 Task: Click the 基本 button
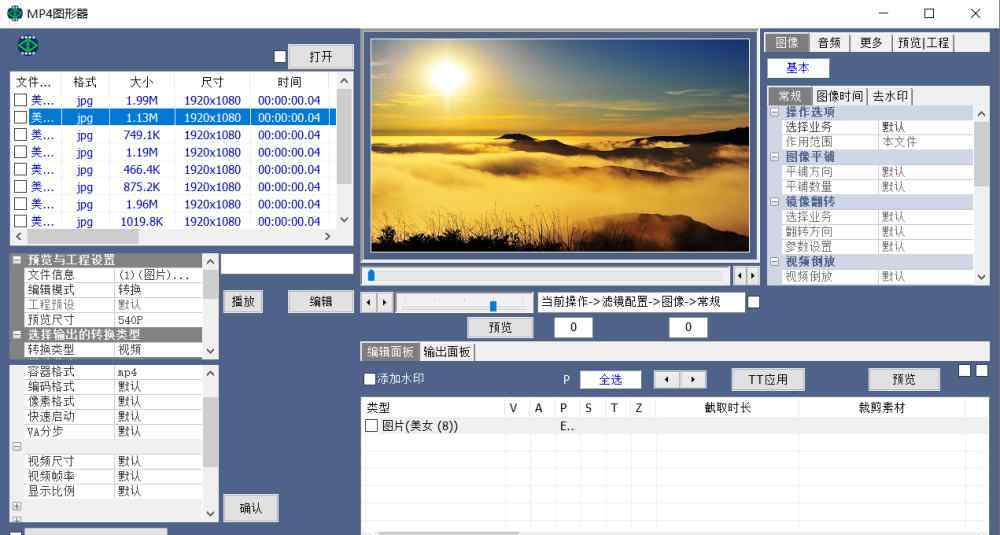pos(798,68)
